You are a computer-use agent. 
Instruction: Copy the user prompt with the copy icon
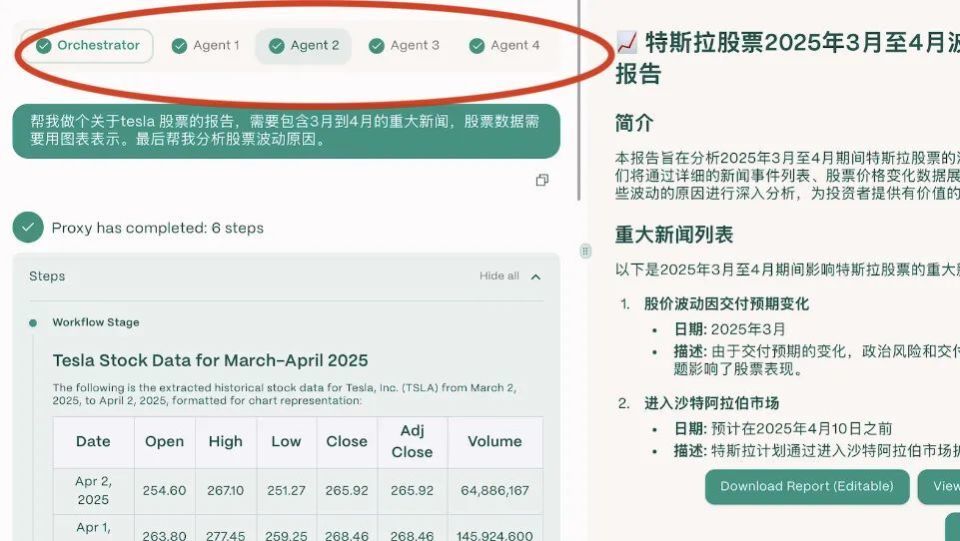coord(542,180)
